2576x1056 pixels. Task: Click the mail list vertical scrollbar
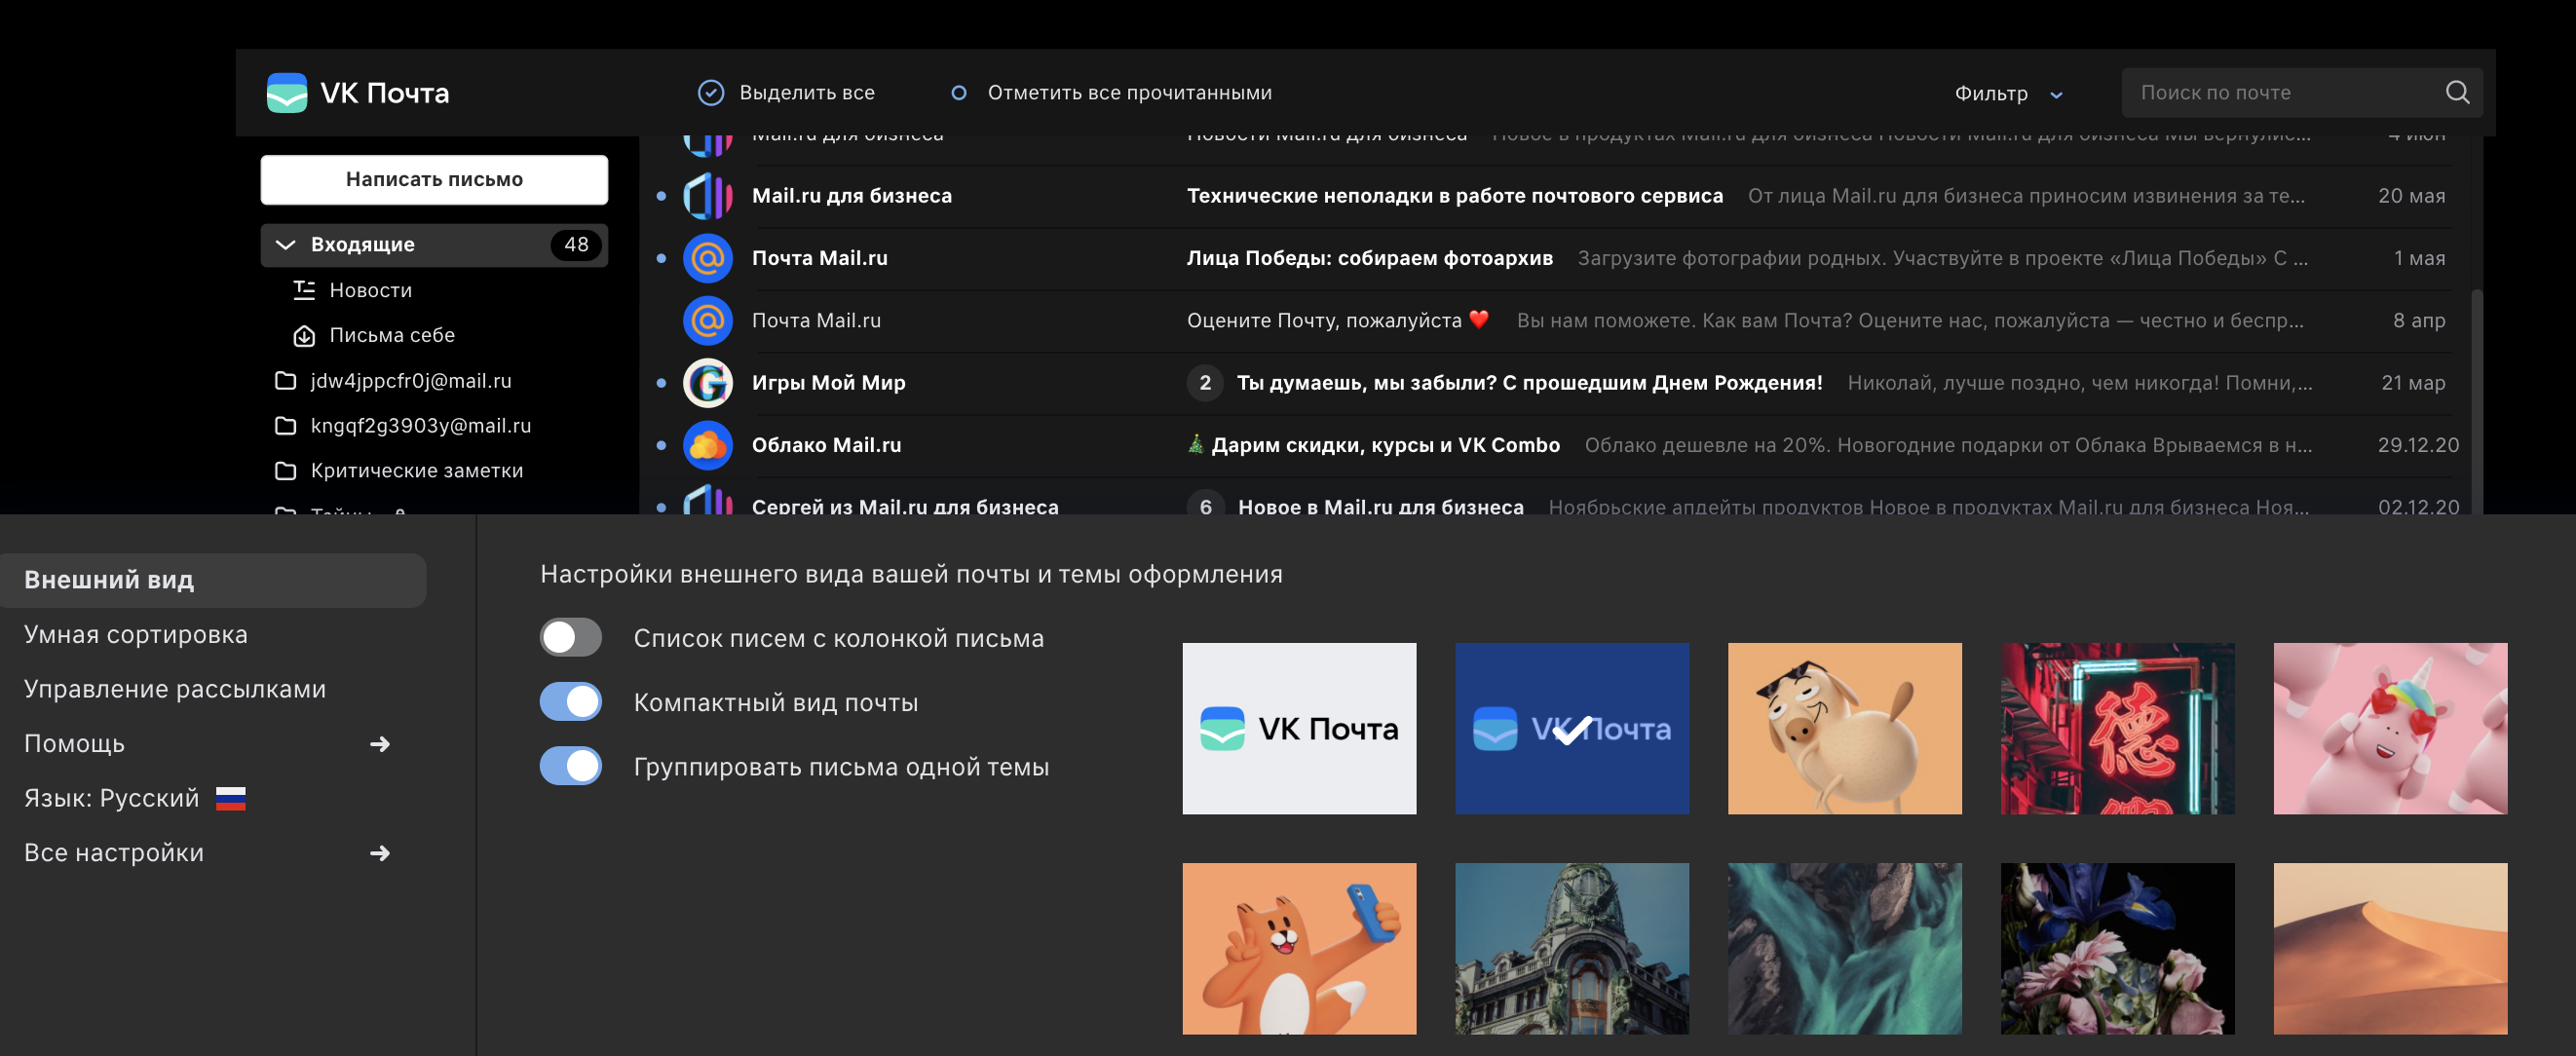(x=2476, y=400)
